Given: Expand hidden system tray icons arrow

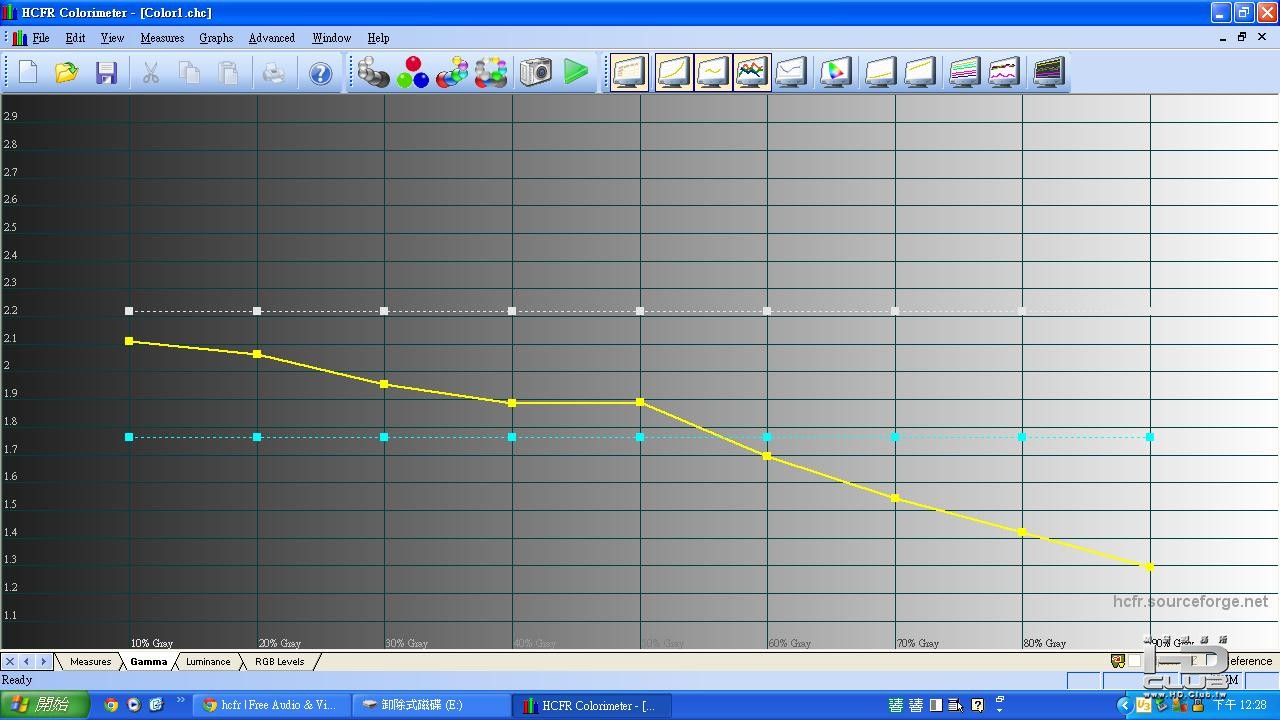Looking at the screenshot, I should (x=1123, y=705).
